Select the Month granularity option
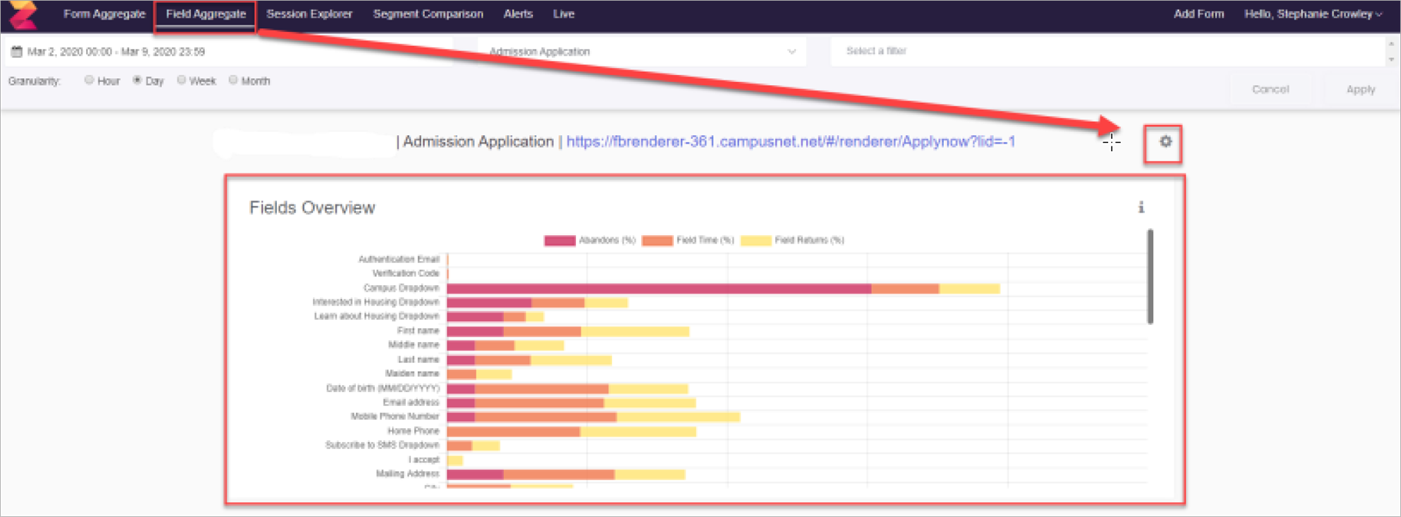The image size is (1401, 517). [x=233, y=81]
